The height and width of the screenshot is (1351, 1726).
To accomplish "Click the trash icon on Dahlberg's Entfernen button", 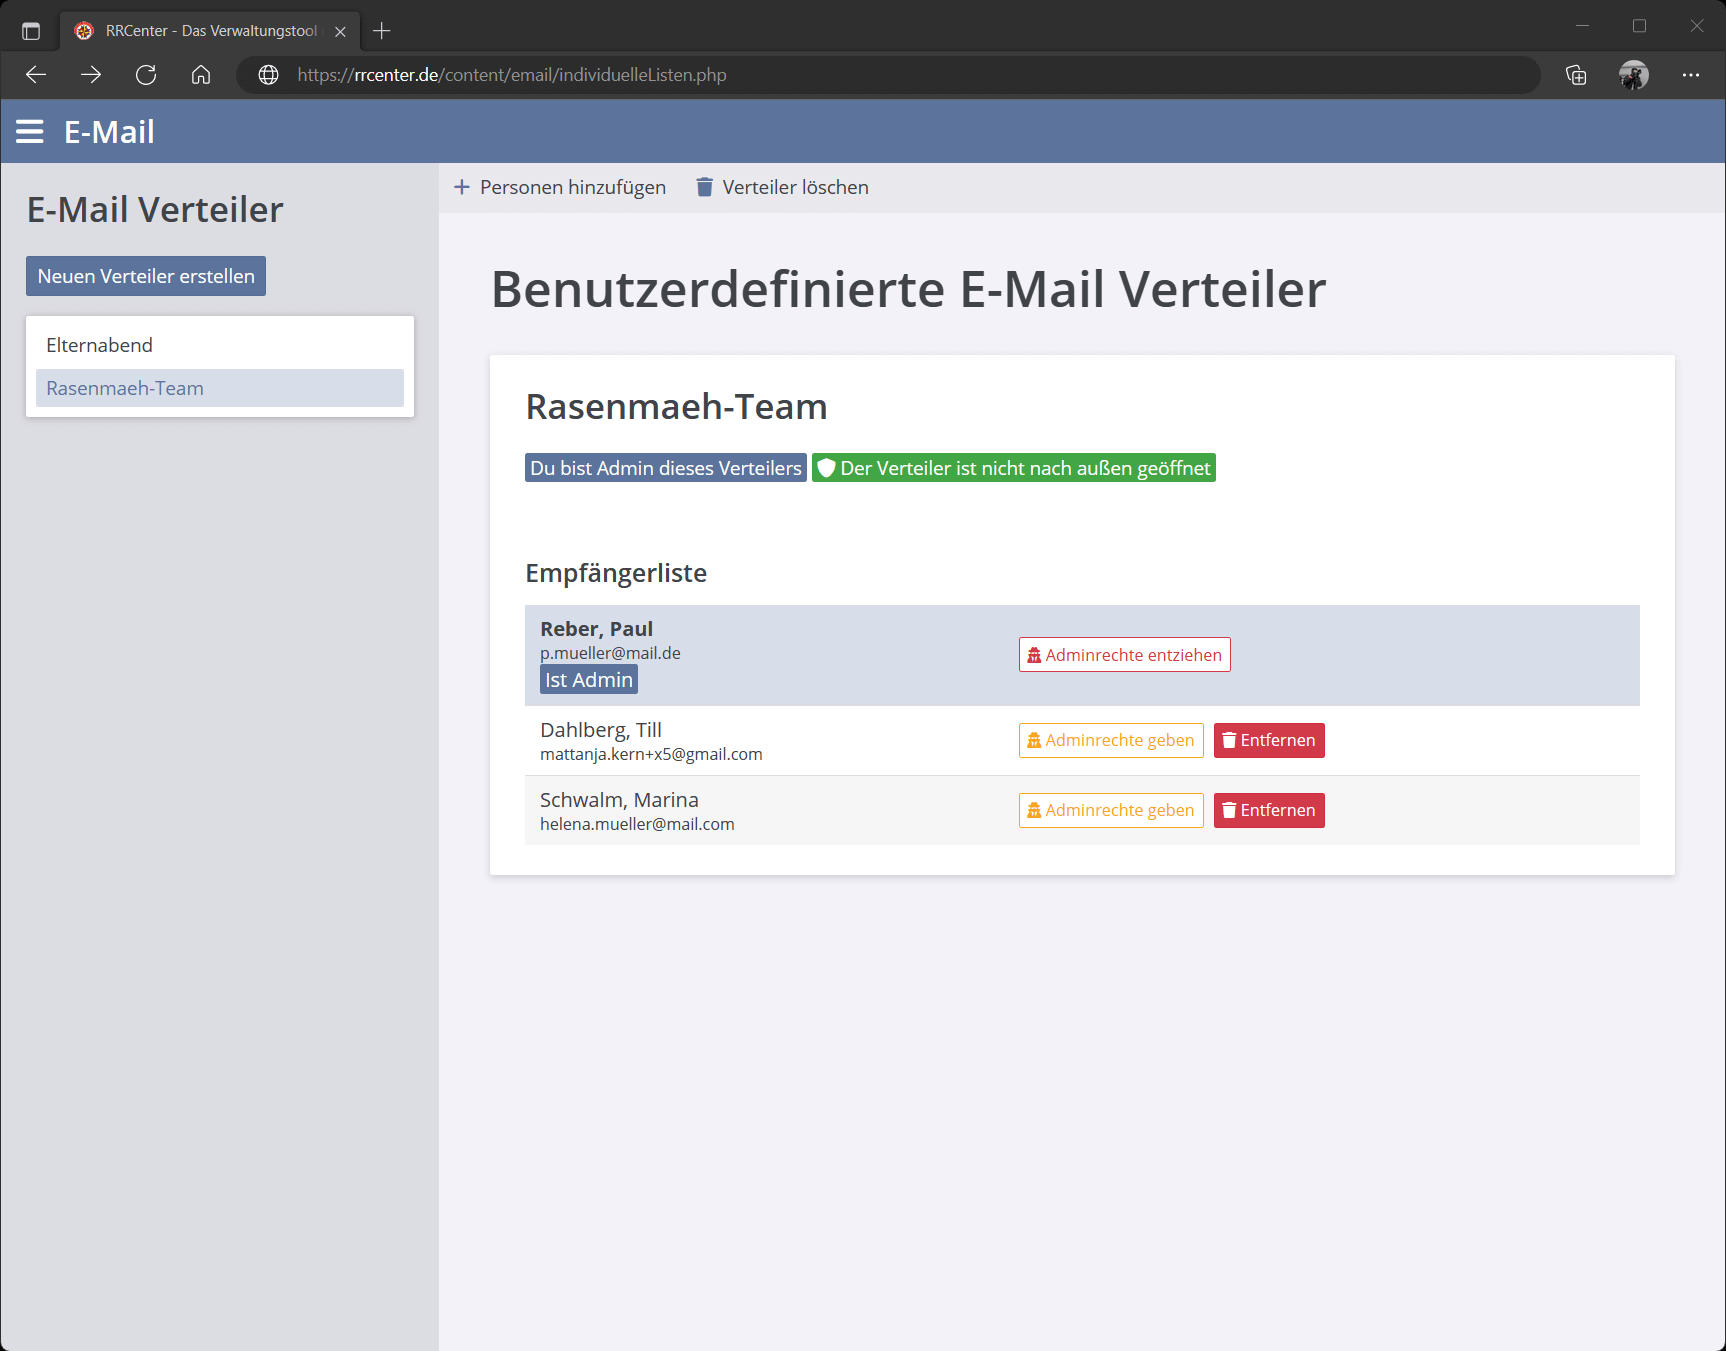I will [x=1229, y=740].
